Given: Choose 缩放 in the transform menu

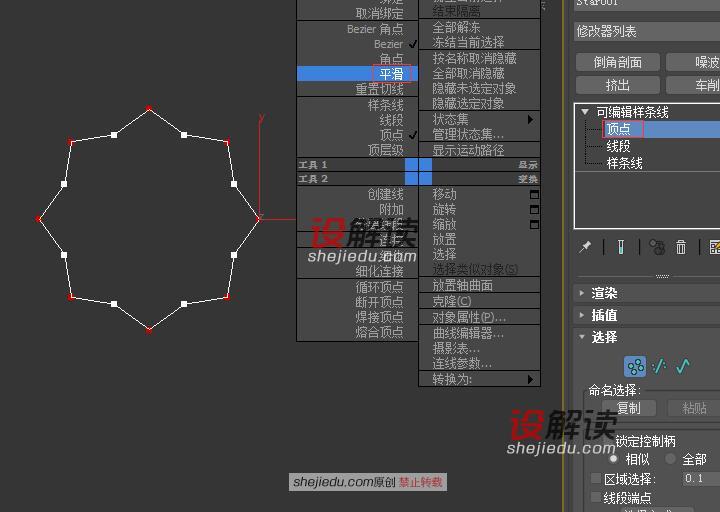Looking at the screenshot, I should (x=444, y=224).
